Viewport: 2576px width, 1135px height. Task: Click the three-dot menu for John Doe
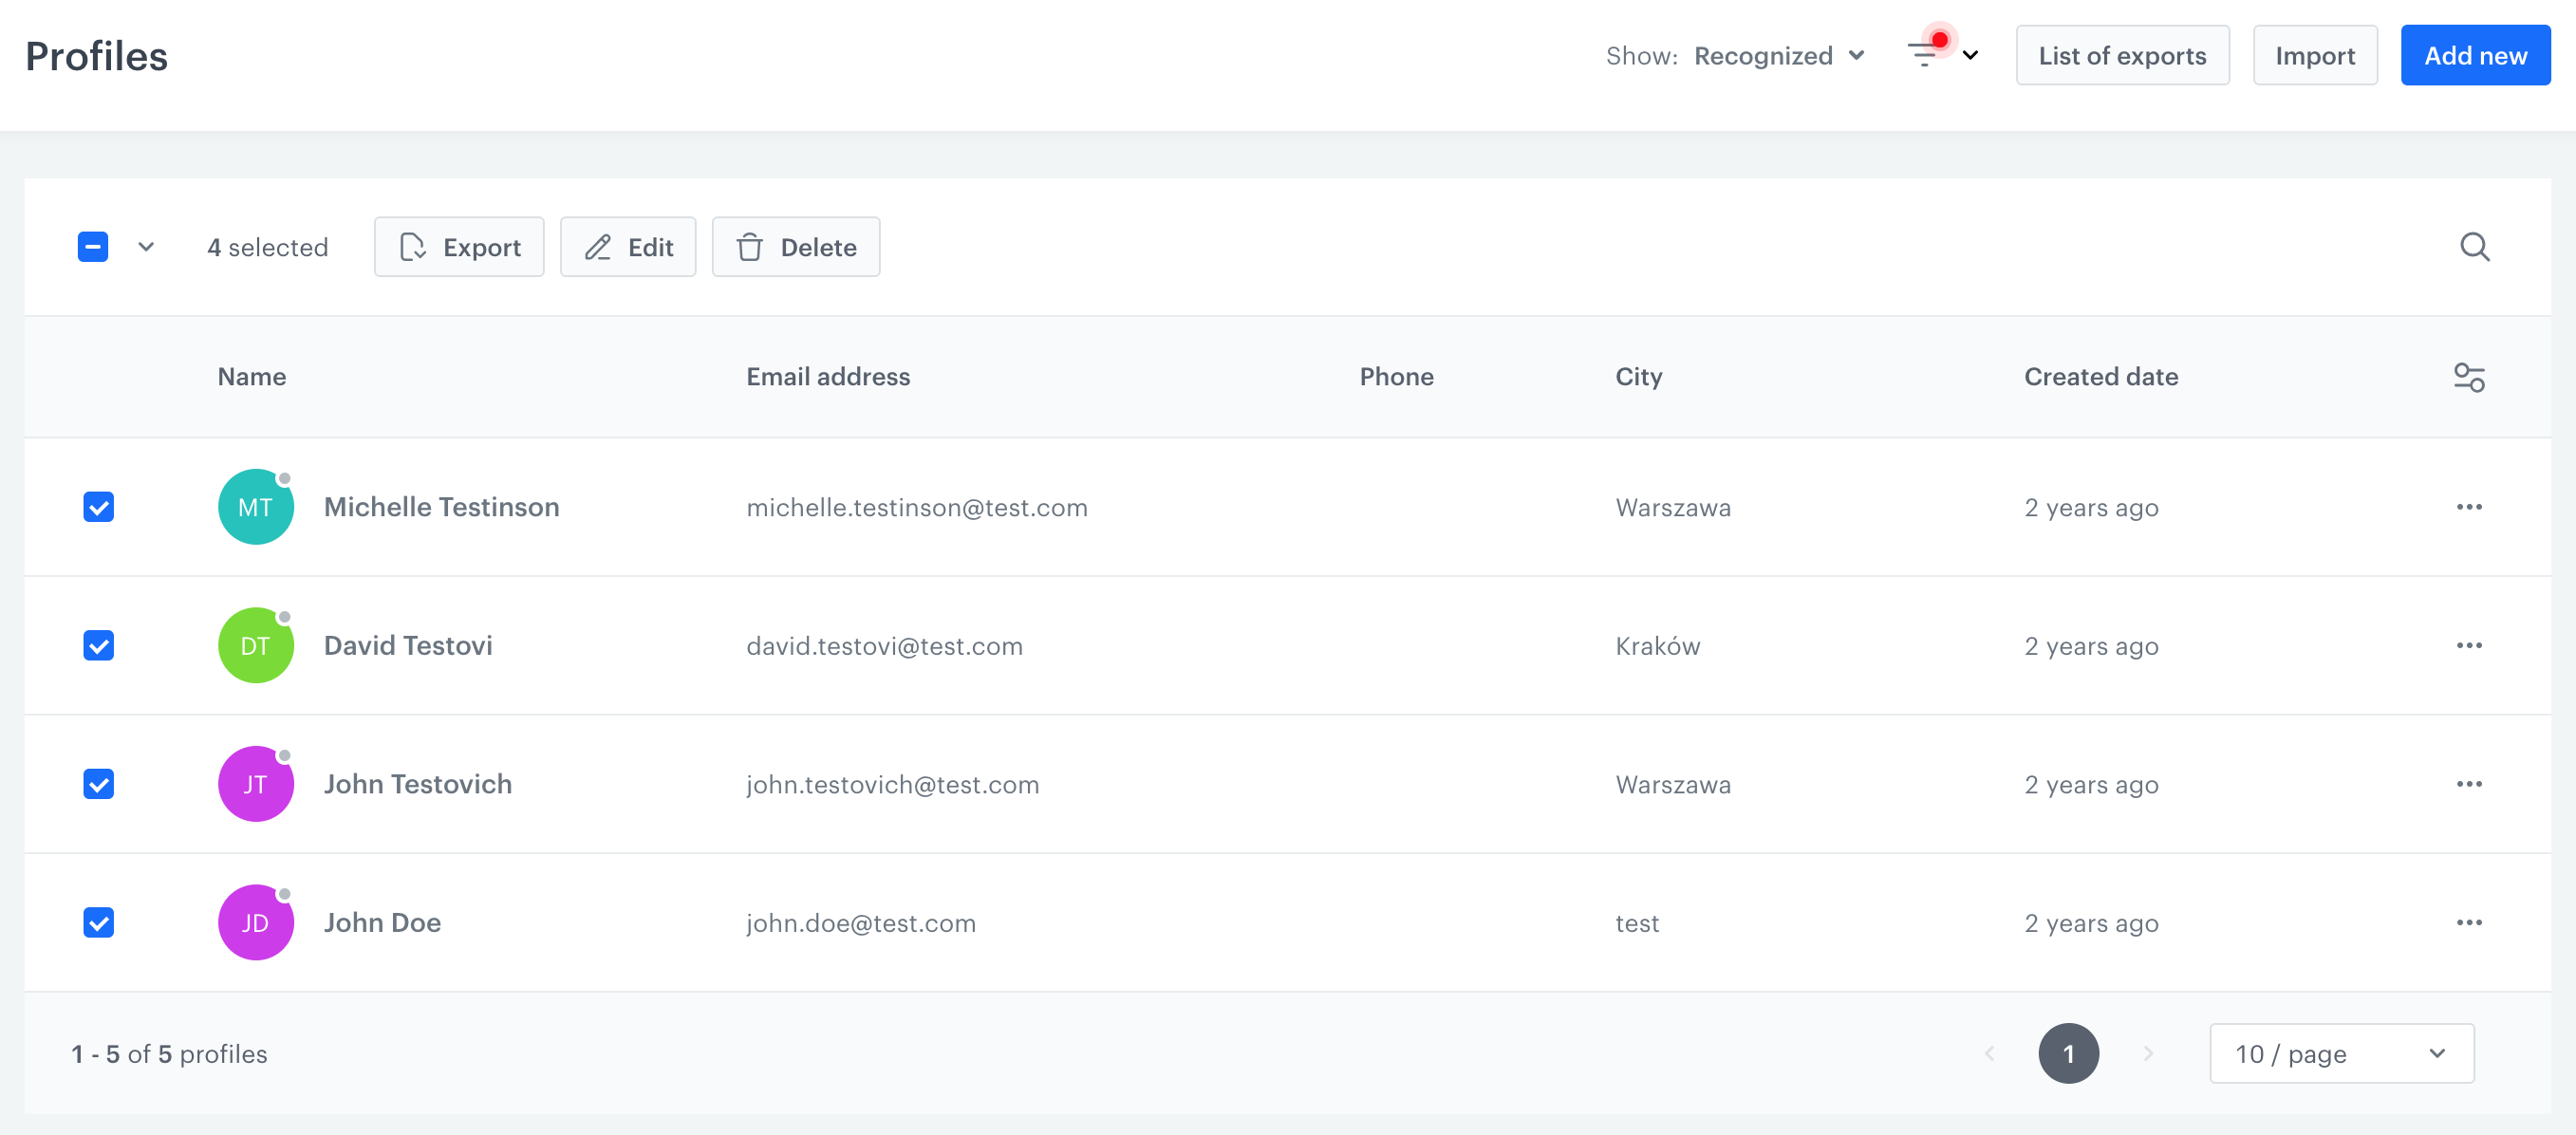2469,921
